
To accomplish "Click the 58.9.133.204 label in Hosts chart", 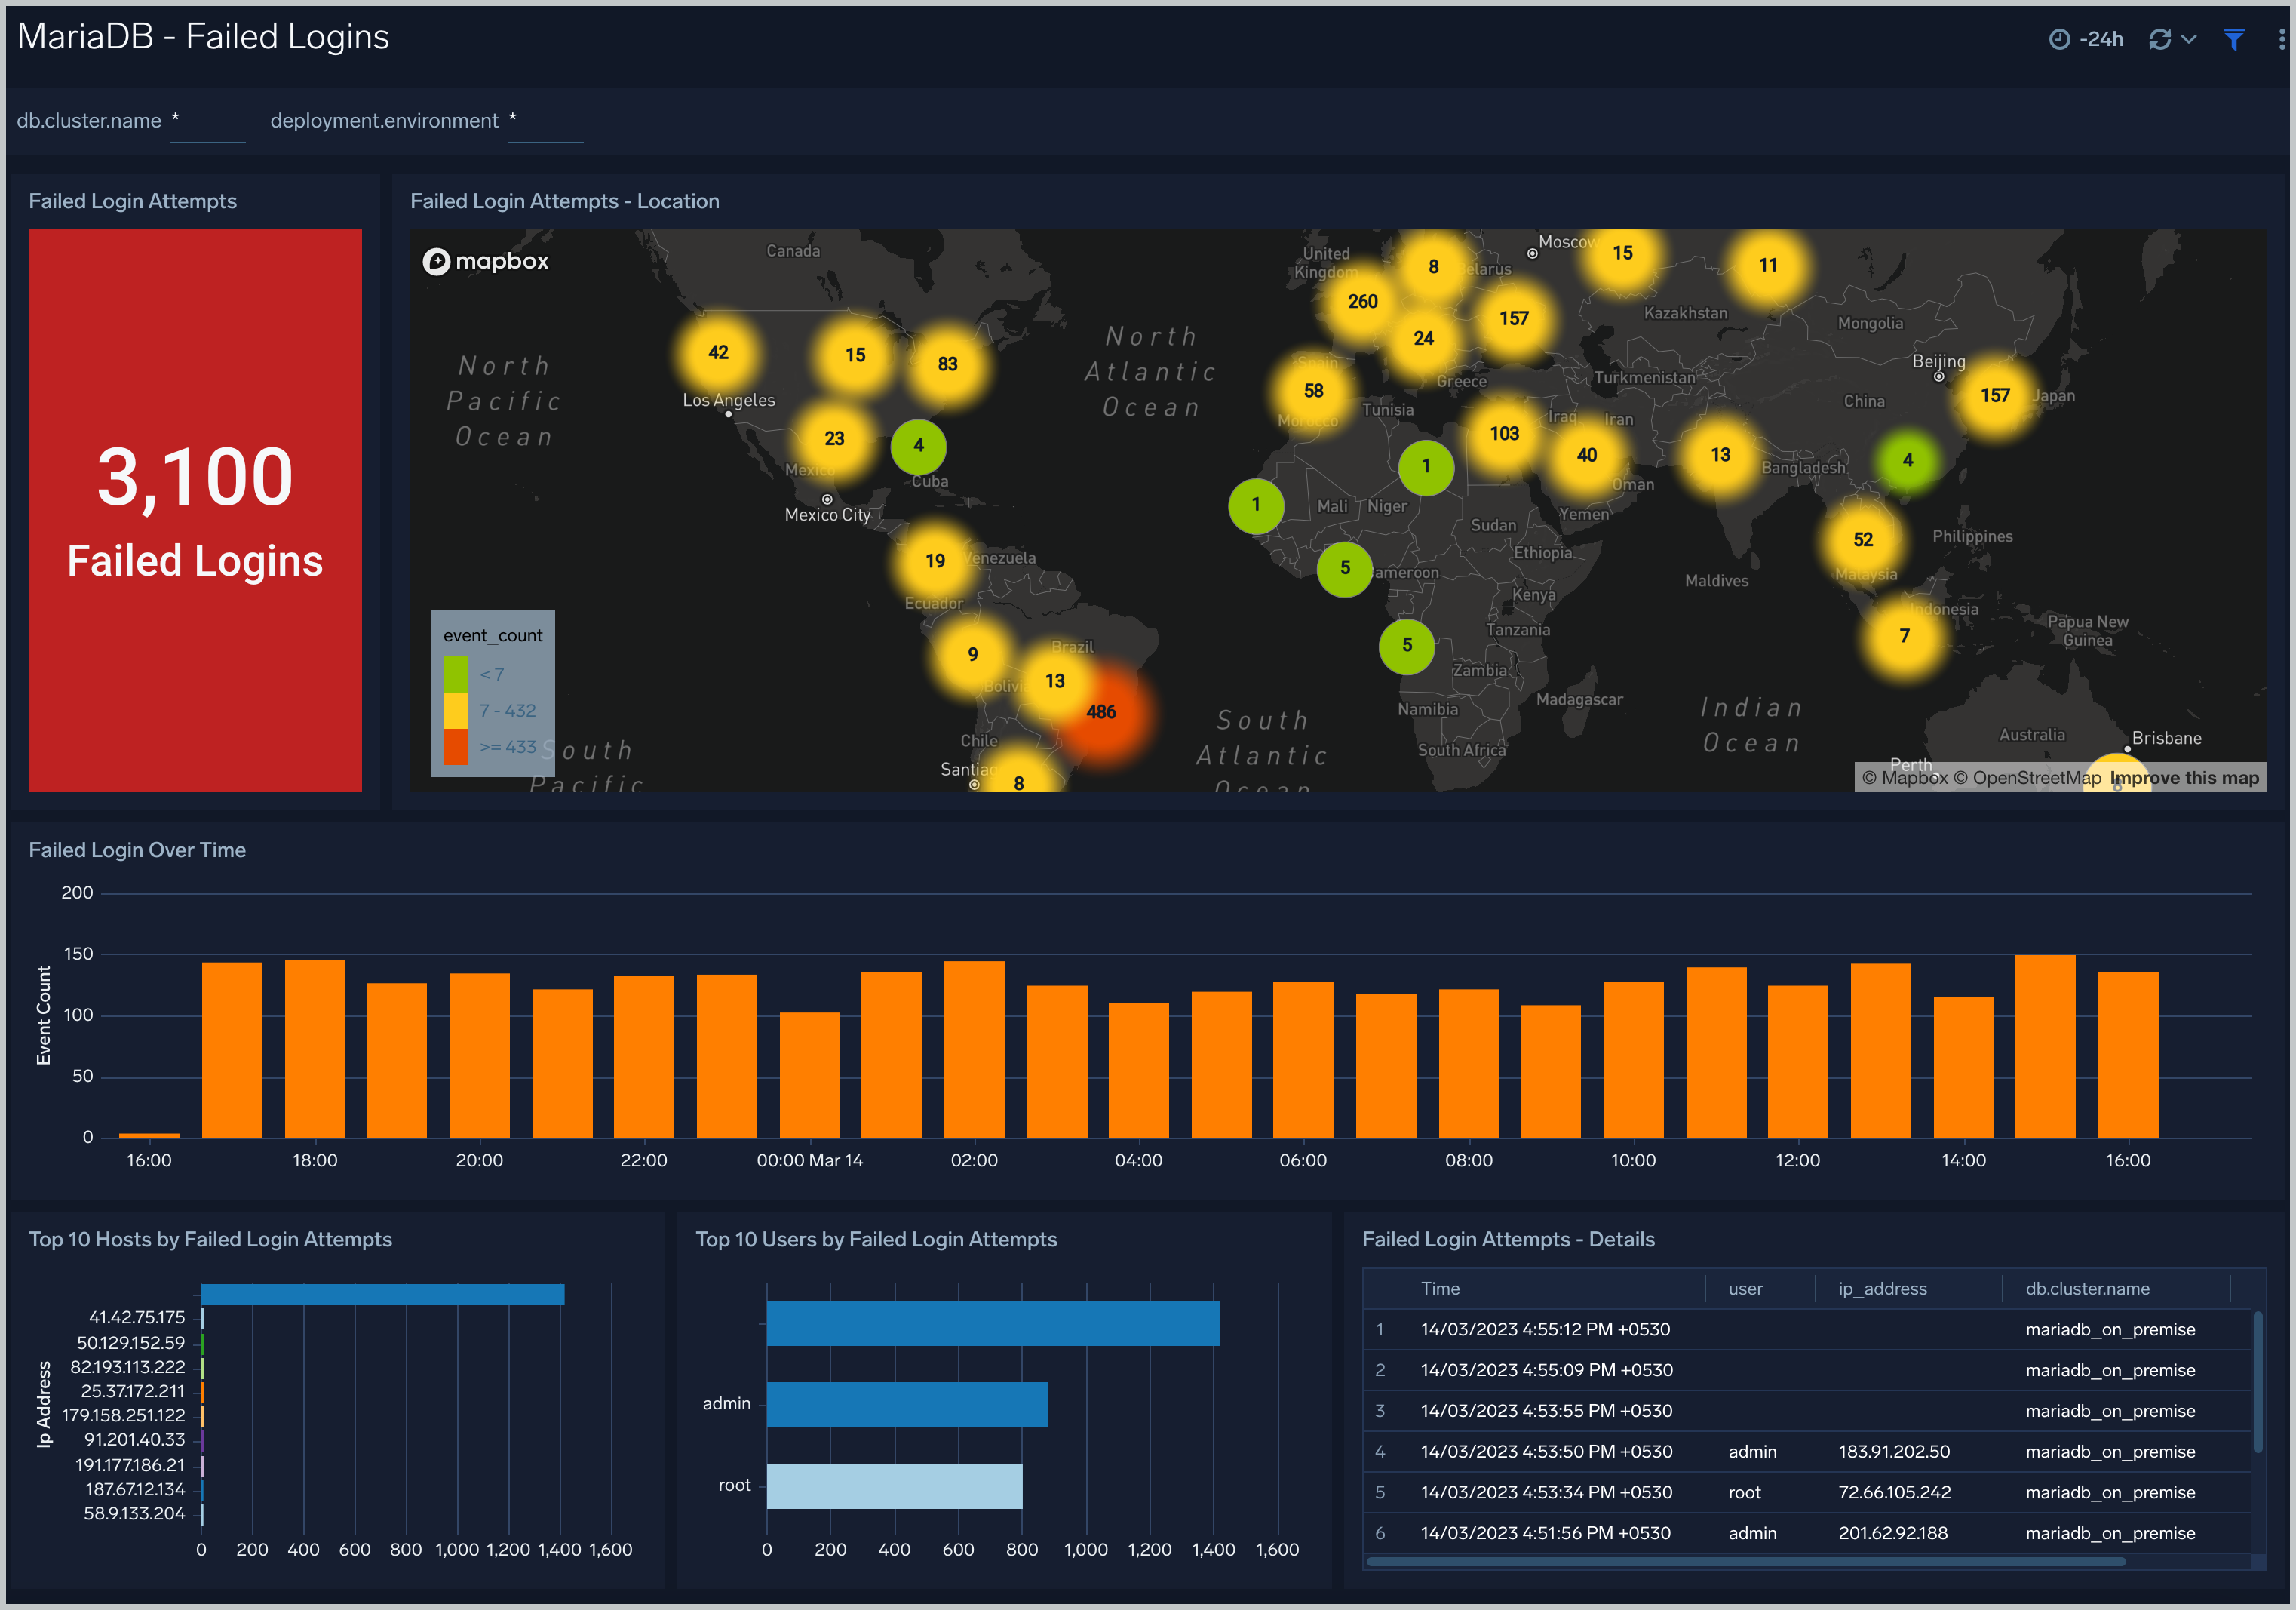I will [x=134, y=1514].
